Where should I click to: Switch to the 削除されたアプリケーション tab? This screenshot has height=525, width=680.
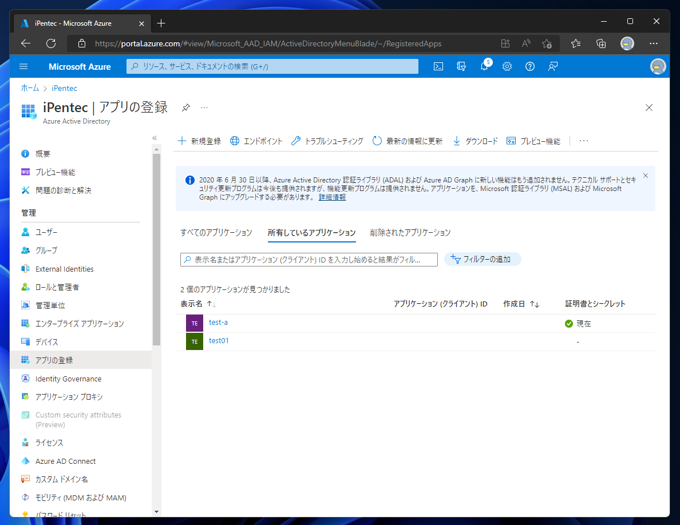click(410, 233)
